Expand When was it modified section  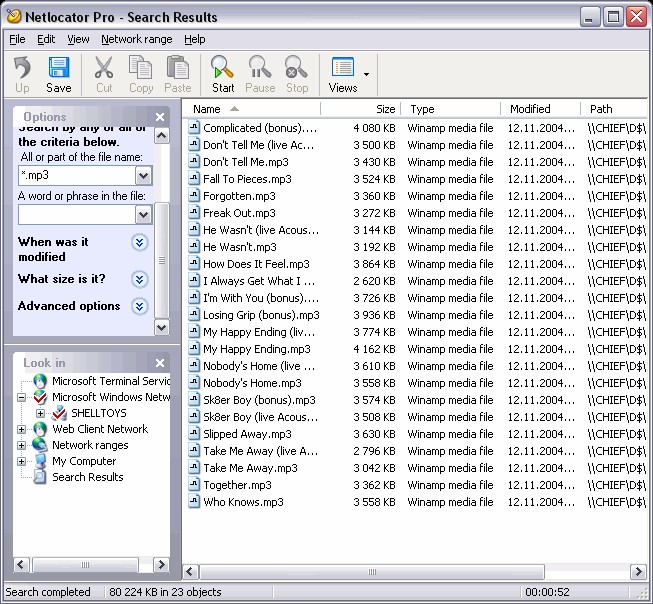(140, 242)
